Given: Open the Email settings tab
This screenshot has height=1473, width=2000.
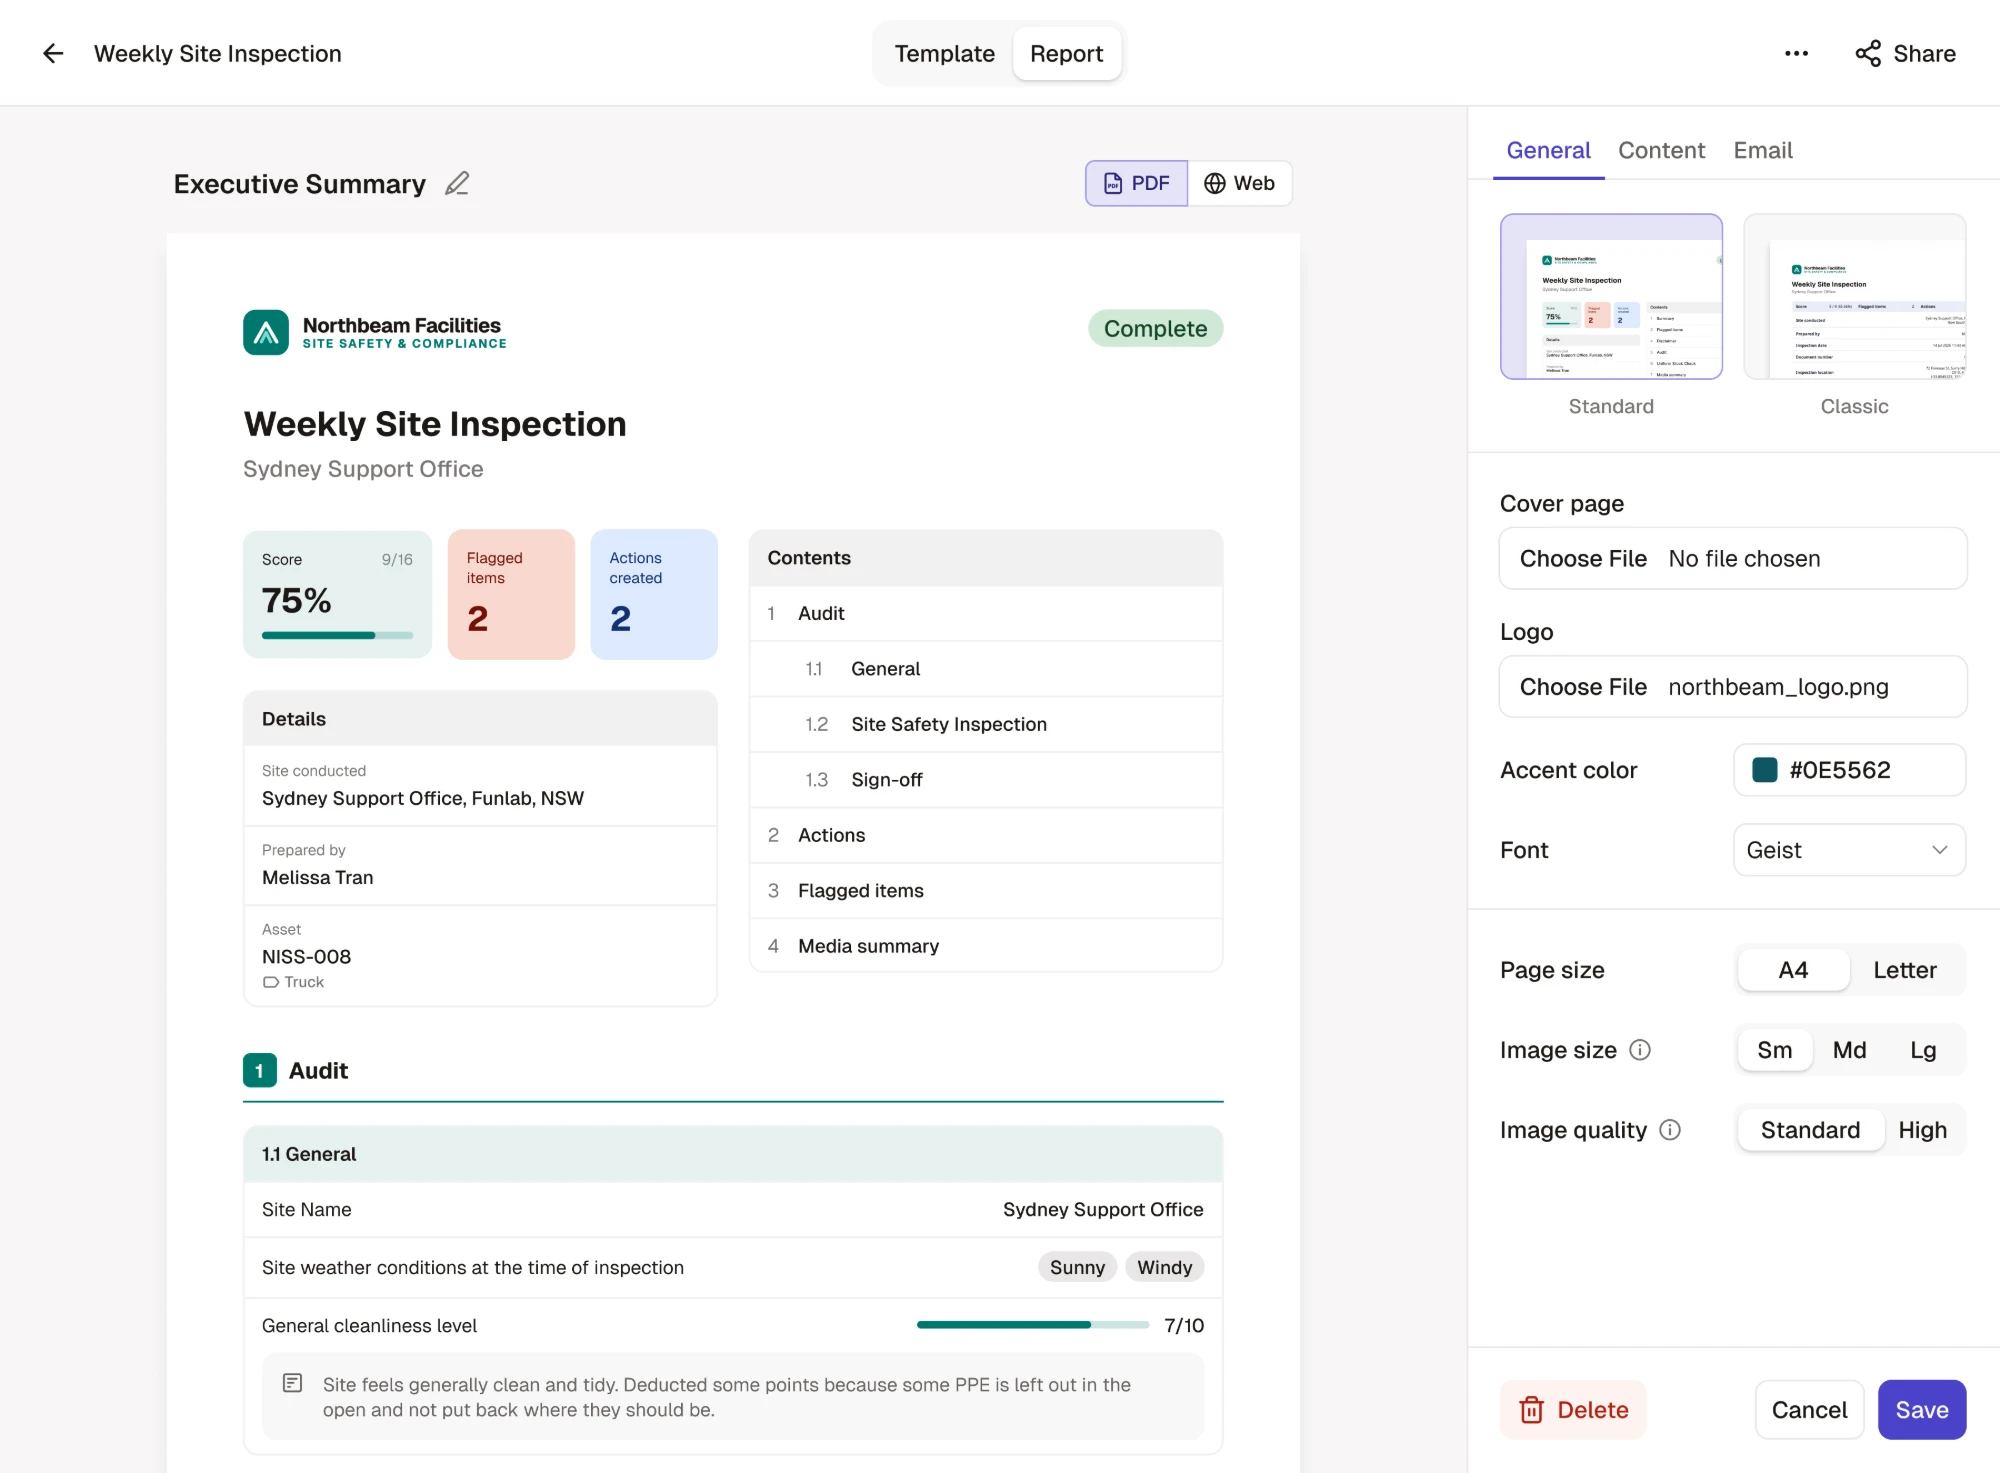Looking at the screenshot, I should (x=1762, y=150).
